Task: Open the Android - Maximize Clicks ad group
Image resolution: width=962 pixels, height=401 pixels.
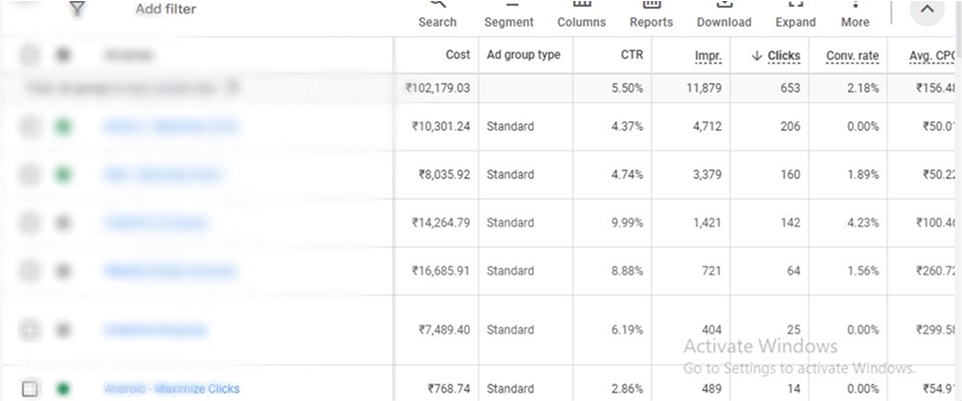Action: point(172,389)
